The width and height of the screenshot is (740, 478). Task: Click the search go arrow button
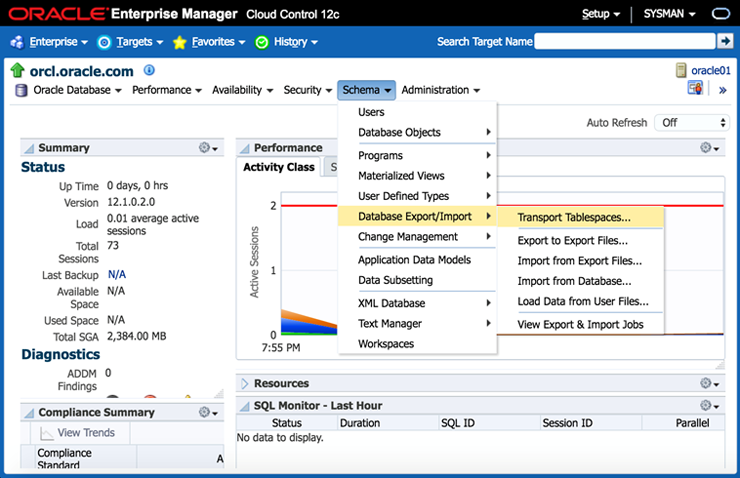tap(725, 41)
